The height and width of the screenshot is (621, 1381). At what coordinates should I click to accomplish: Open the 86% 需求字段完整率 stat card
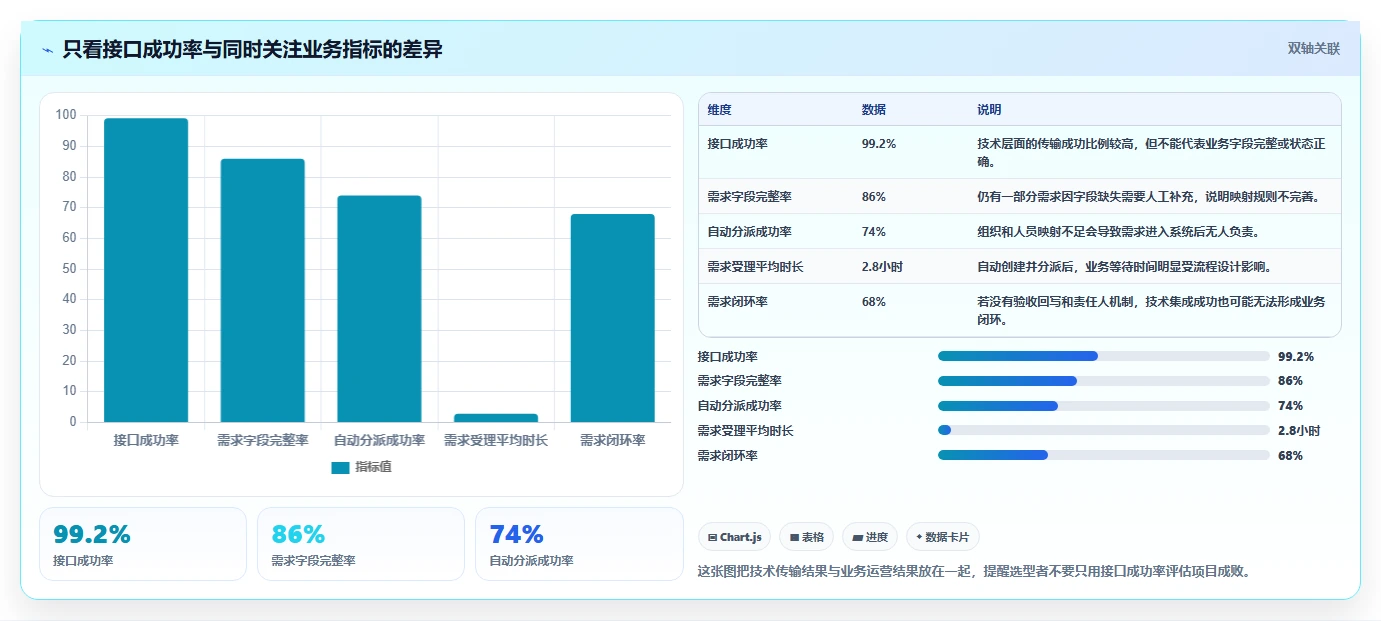click(361, 544)
